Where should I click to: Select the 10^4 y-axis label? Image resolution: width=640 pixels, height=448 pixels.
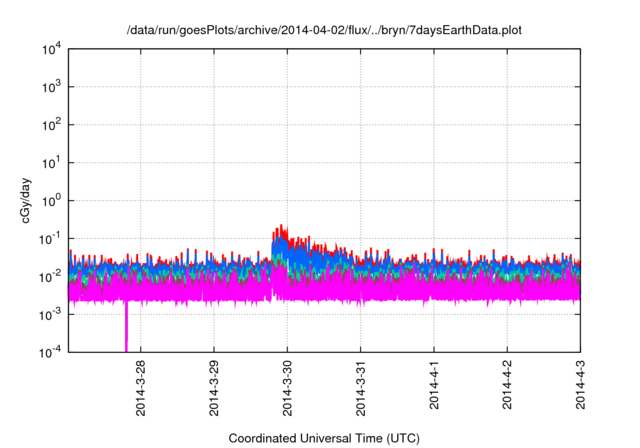(x=52, y=50)
